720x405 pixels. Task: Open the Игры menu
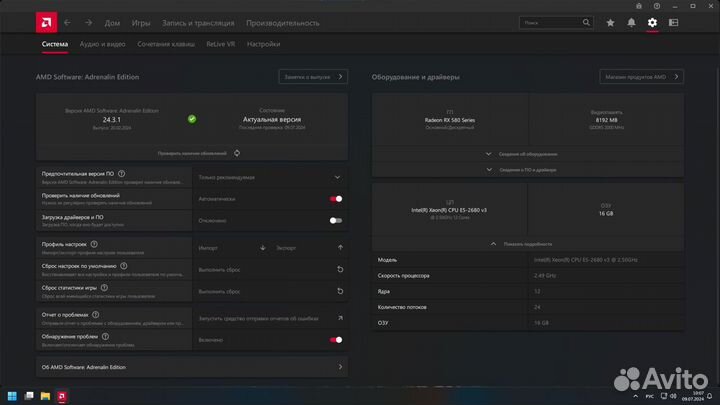[141, 23]
